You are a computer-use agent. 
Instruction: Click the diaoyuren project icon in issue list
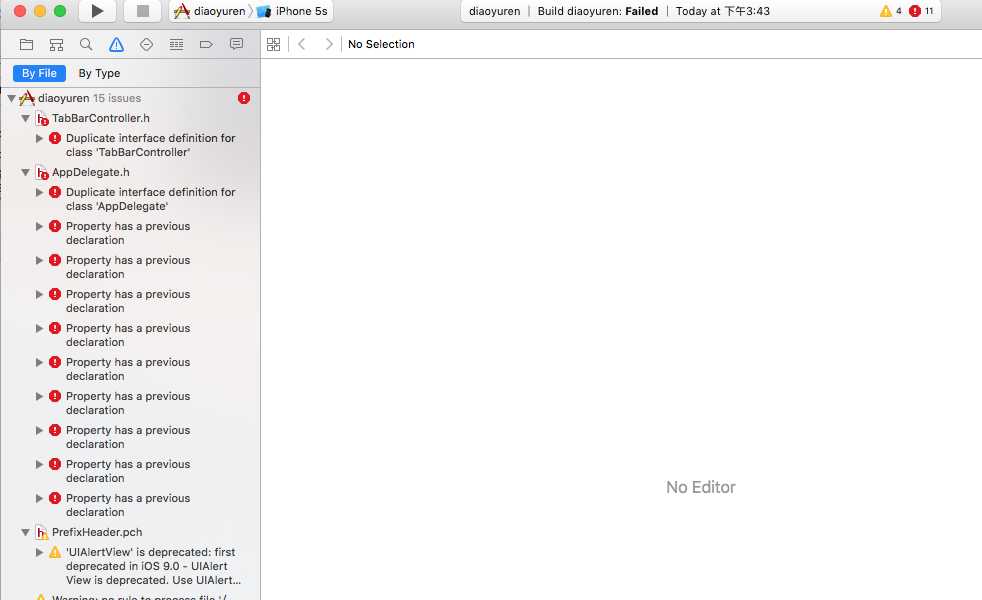27,98
